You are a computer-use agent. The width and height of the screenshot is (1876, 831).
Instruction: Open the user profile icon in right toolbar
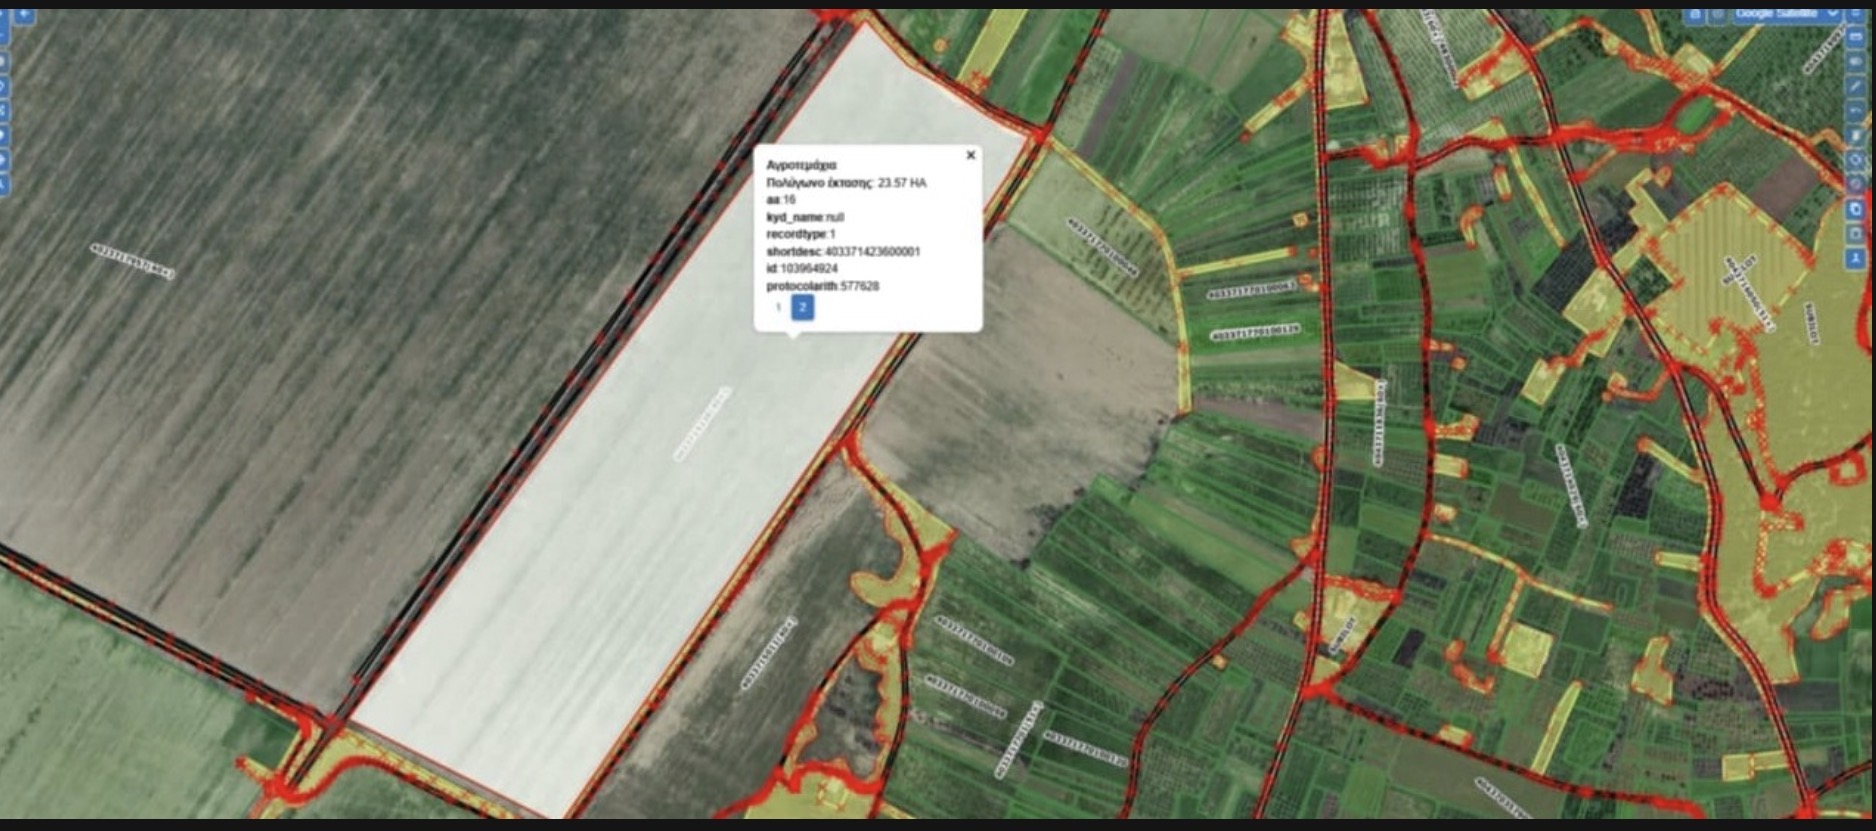click(x=1856, y=258)
